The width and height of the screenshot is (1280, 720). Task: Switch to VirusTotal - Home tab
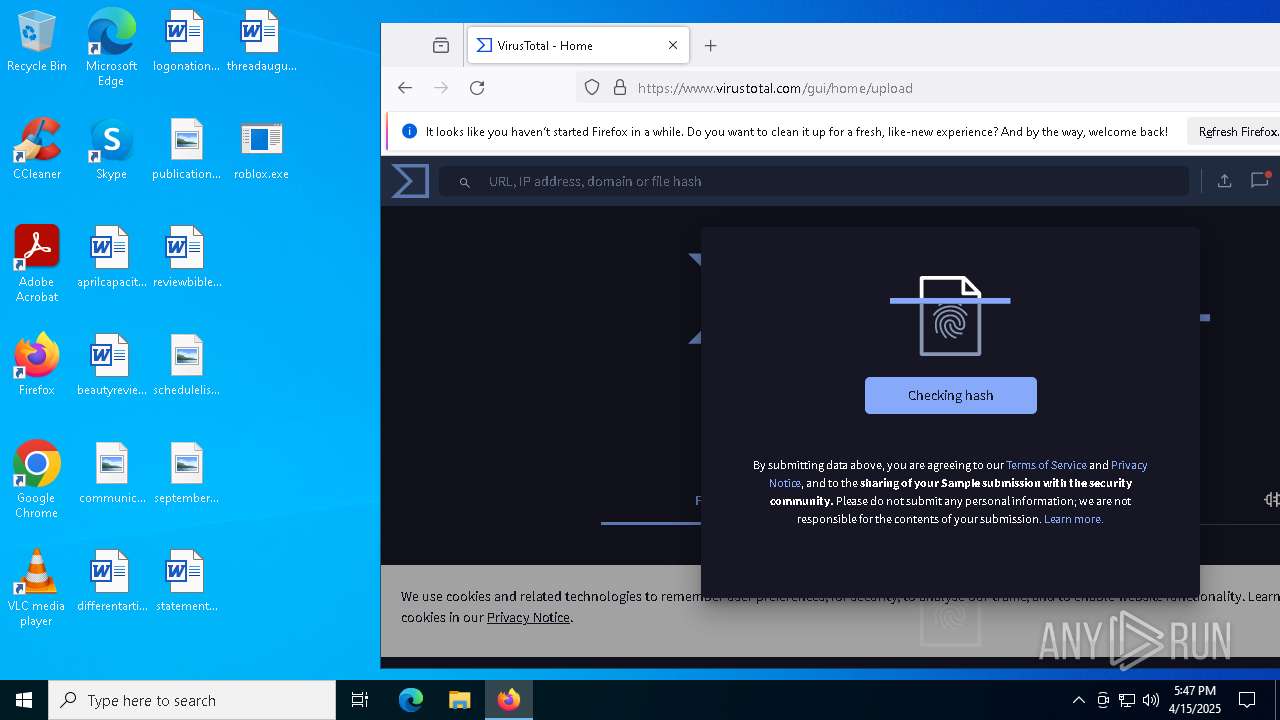(x=578, y=45)
